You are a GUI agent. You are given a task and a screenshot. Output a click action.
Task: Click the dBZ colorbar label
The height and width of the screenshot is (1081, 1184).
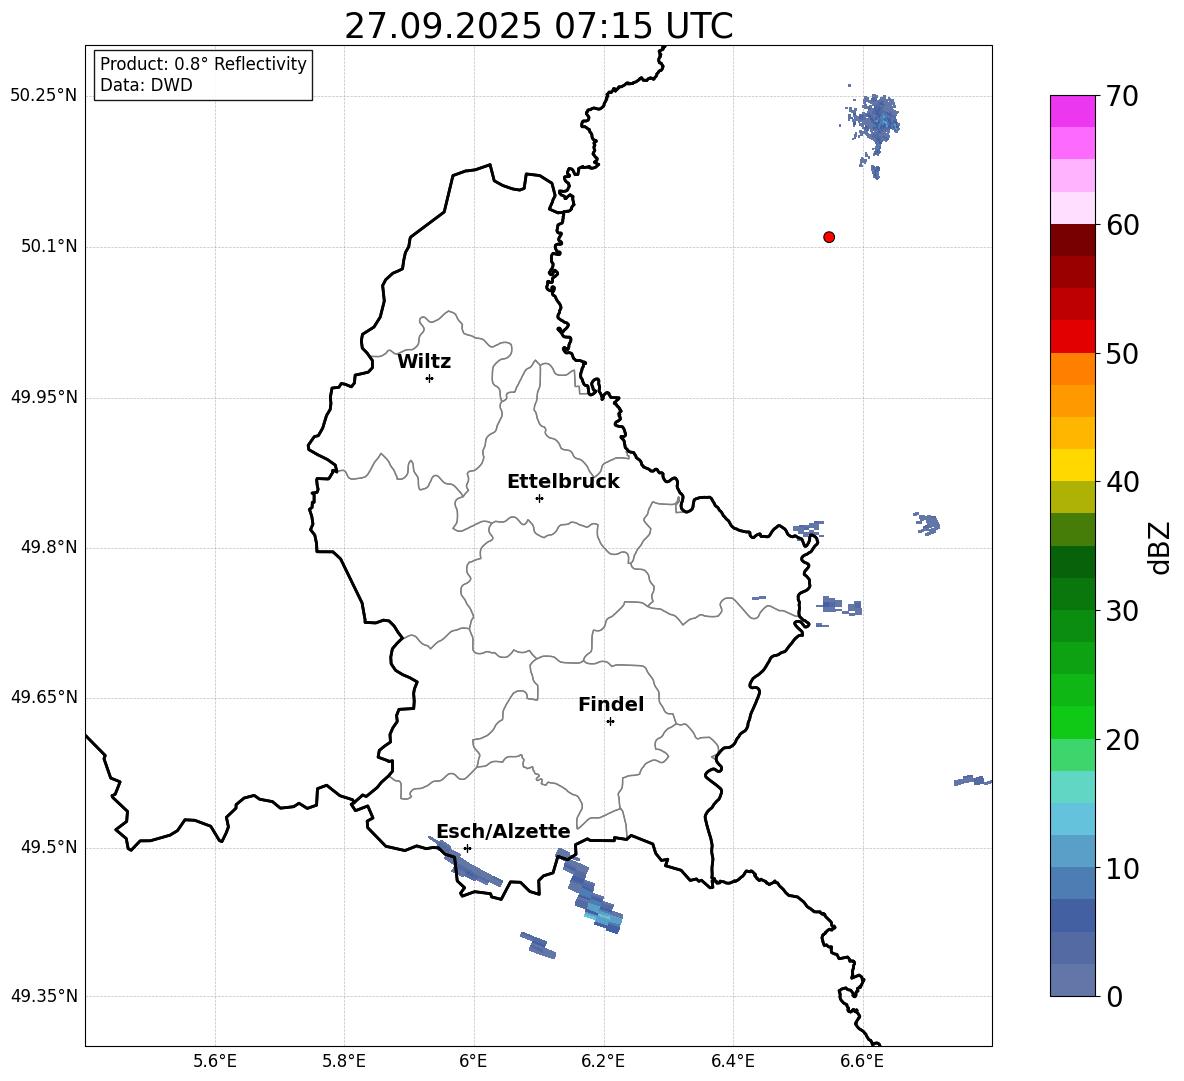(x=1159, y=547)
